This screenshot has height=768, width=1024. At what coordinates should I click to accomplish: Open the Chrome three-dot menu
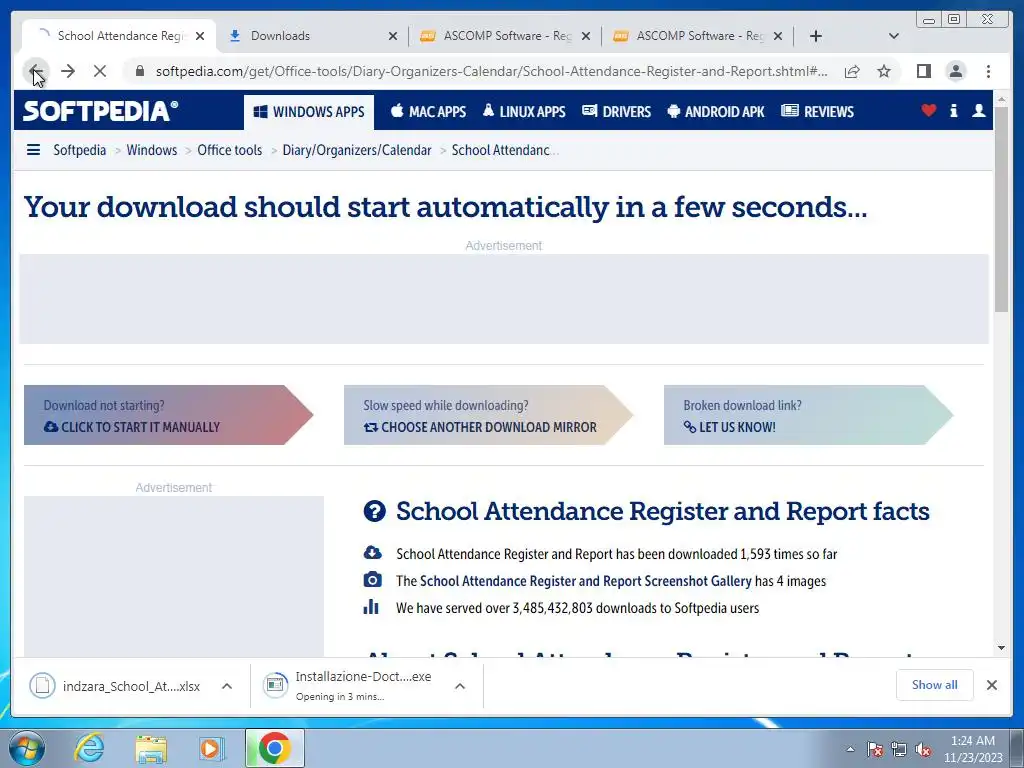coord(988,71)
